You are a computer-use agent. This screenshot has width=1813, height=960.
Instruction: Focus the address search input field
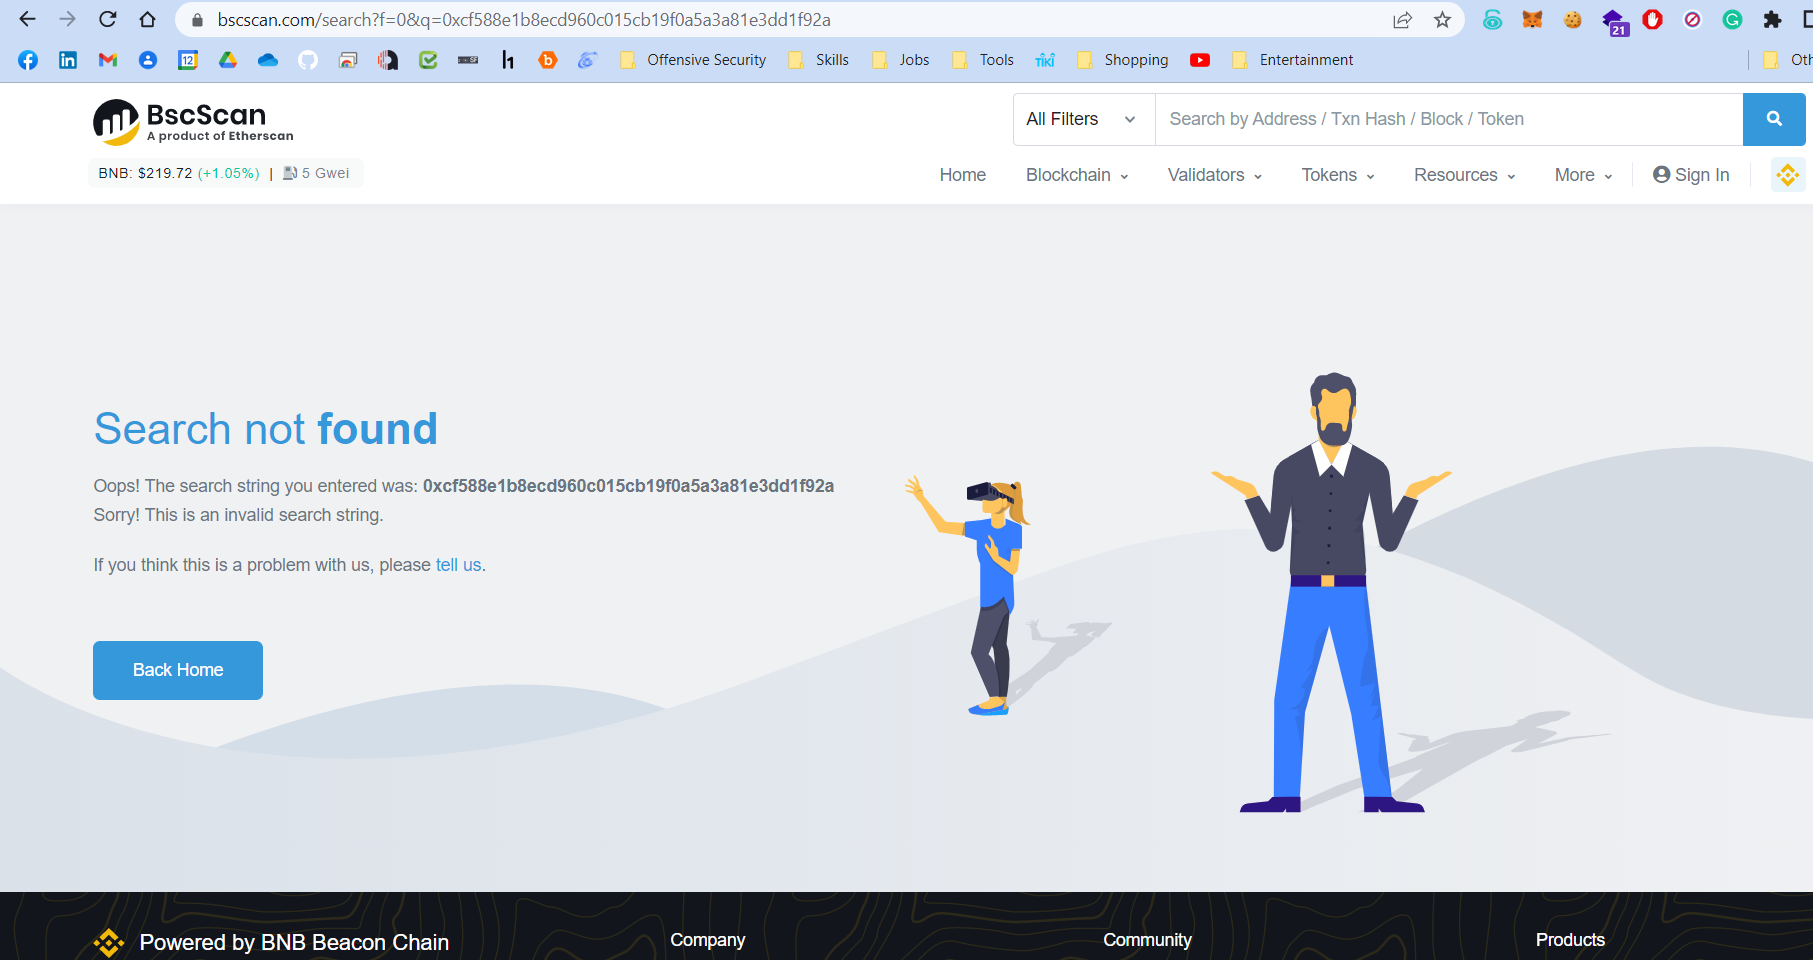coord(1449,119)
